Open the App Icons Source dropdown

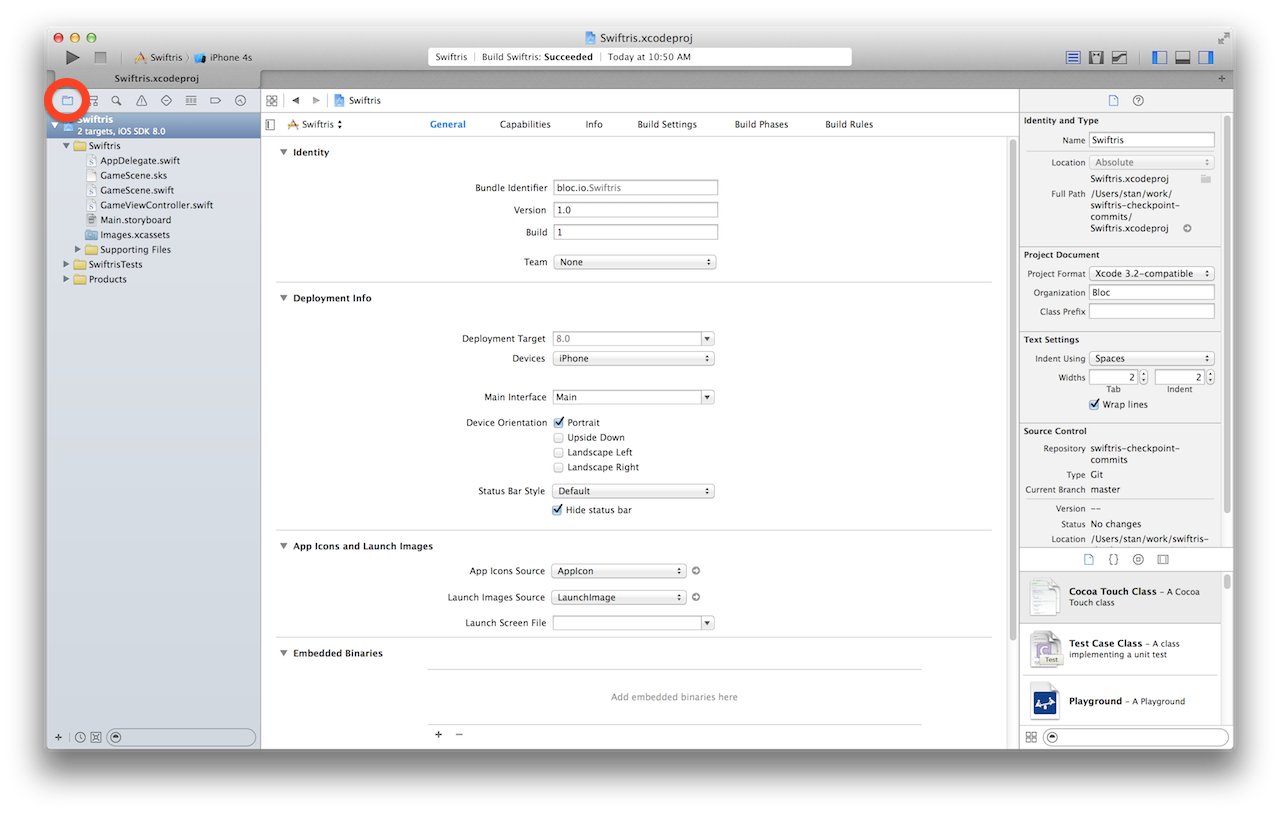(619, 571)
